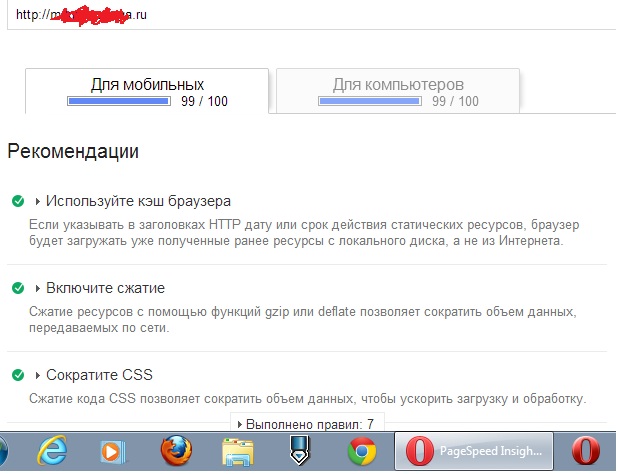Click the pen-shaped taskbar icon
The width and height of the screenshot is (618, 474).
tap(299, 452)
